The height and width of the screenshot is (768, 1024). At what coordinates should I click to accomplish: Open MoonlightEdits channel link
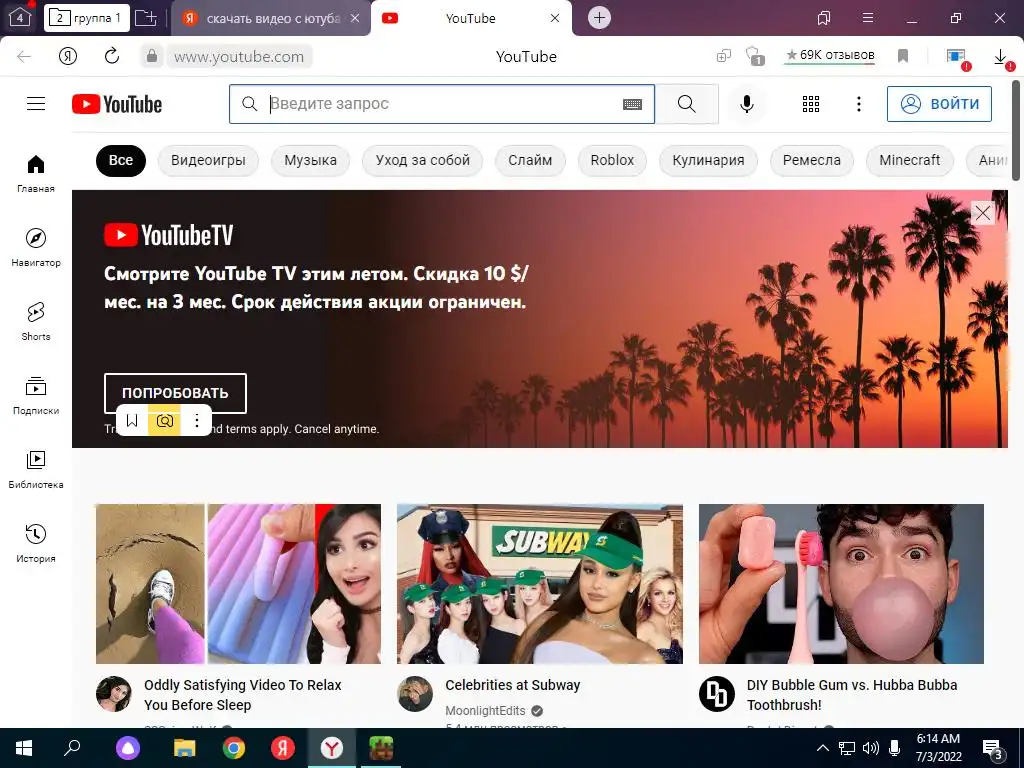[x=485, y=711]
